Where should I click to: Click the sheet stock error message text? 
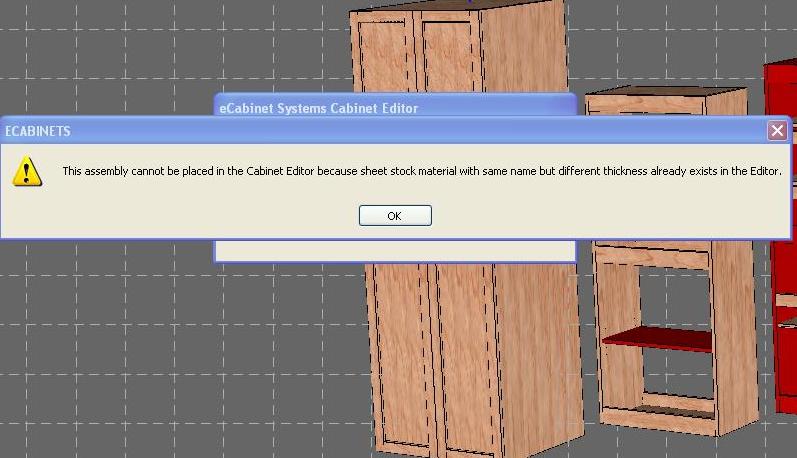coord(421,171)
